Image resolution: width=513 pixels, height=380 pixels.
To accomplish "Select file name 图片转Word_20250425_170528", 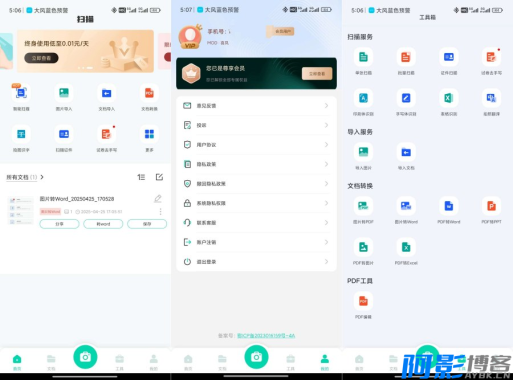I will tap(77, 199).
